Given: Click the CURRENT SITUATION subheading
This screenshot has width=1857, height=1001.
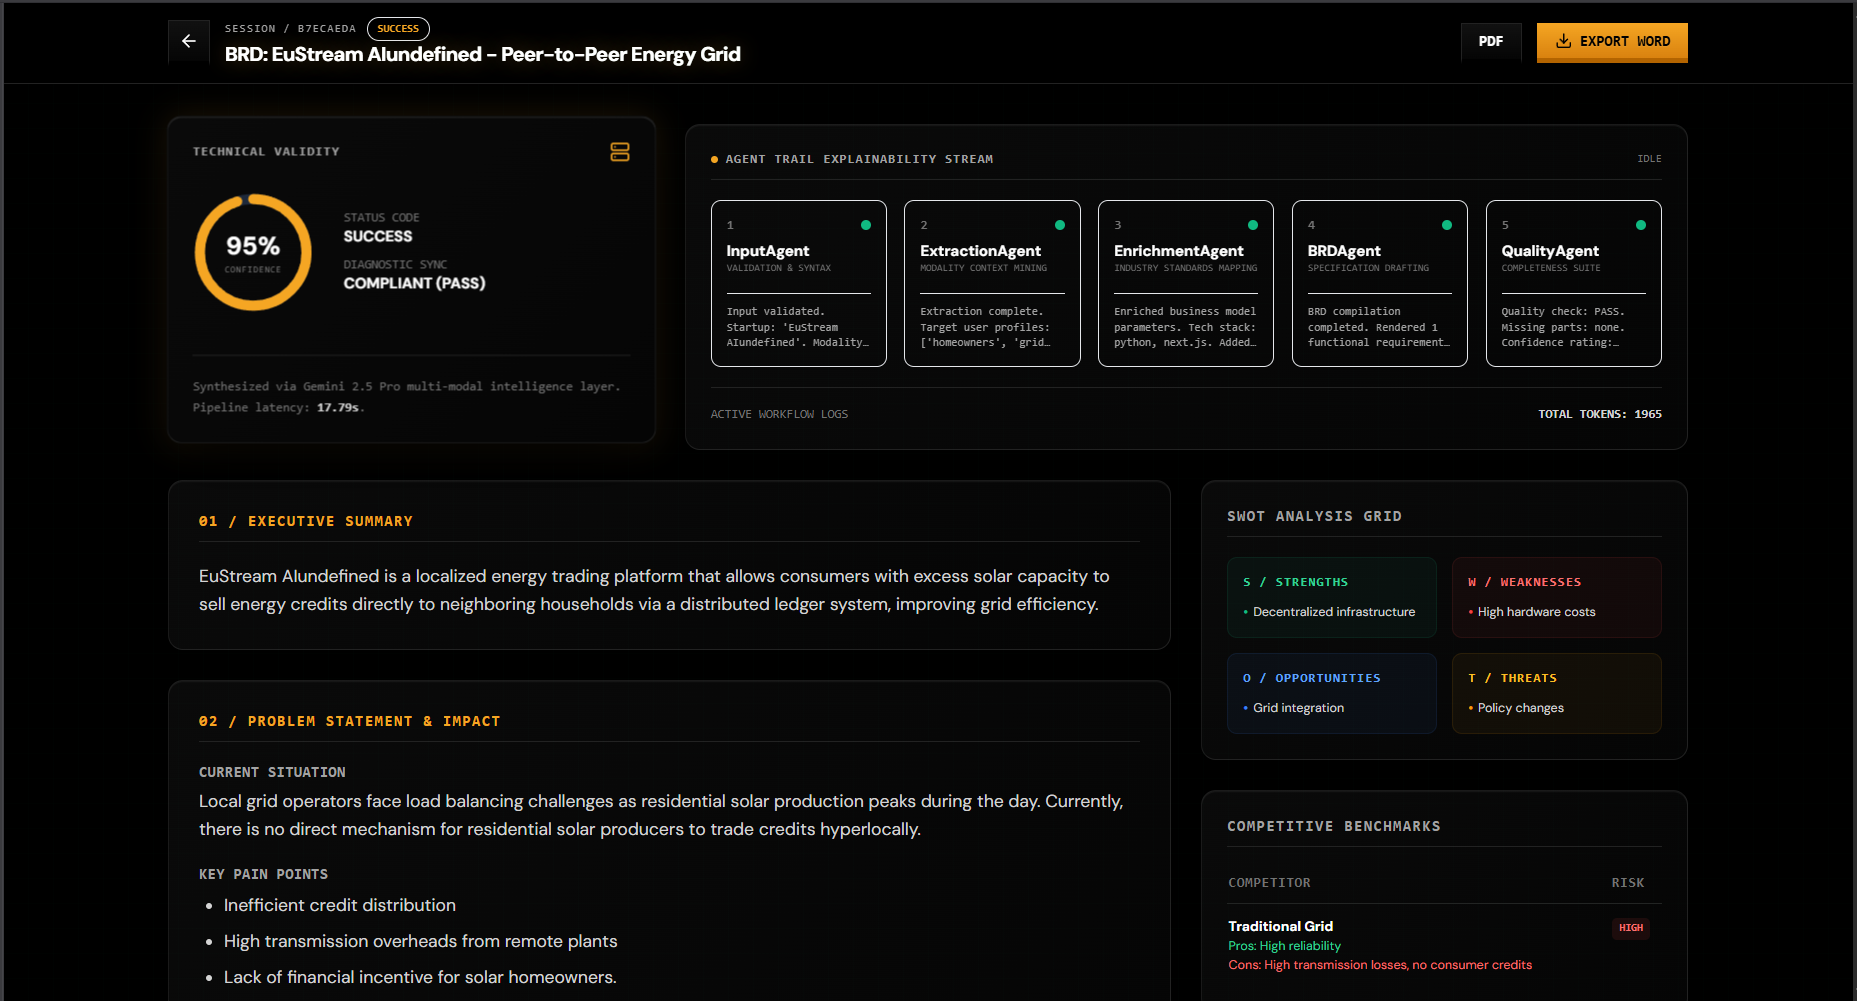Looking at the screenshot, I should tap(272, 772).
